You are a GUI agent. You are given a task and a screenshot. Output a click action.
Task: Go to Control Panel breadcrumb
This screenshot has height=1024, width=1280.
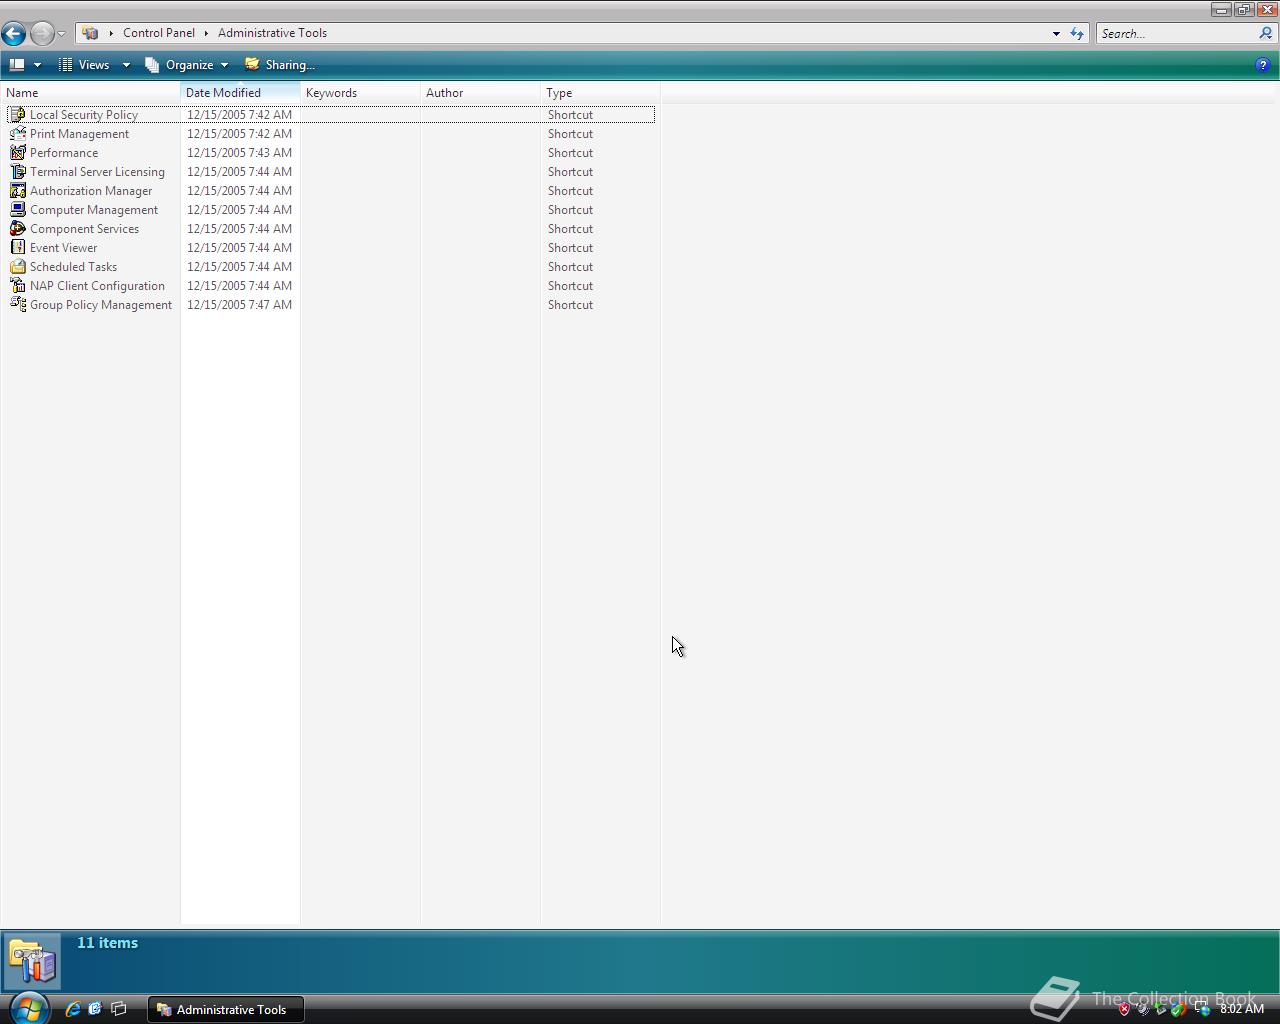159,33
